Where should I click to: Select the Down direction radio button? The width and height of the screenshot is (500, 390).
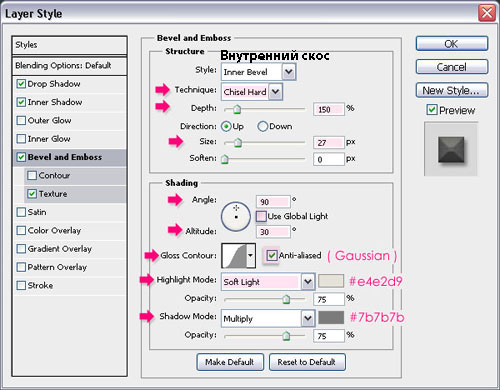[263, 127]
